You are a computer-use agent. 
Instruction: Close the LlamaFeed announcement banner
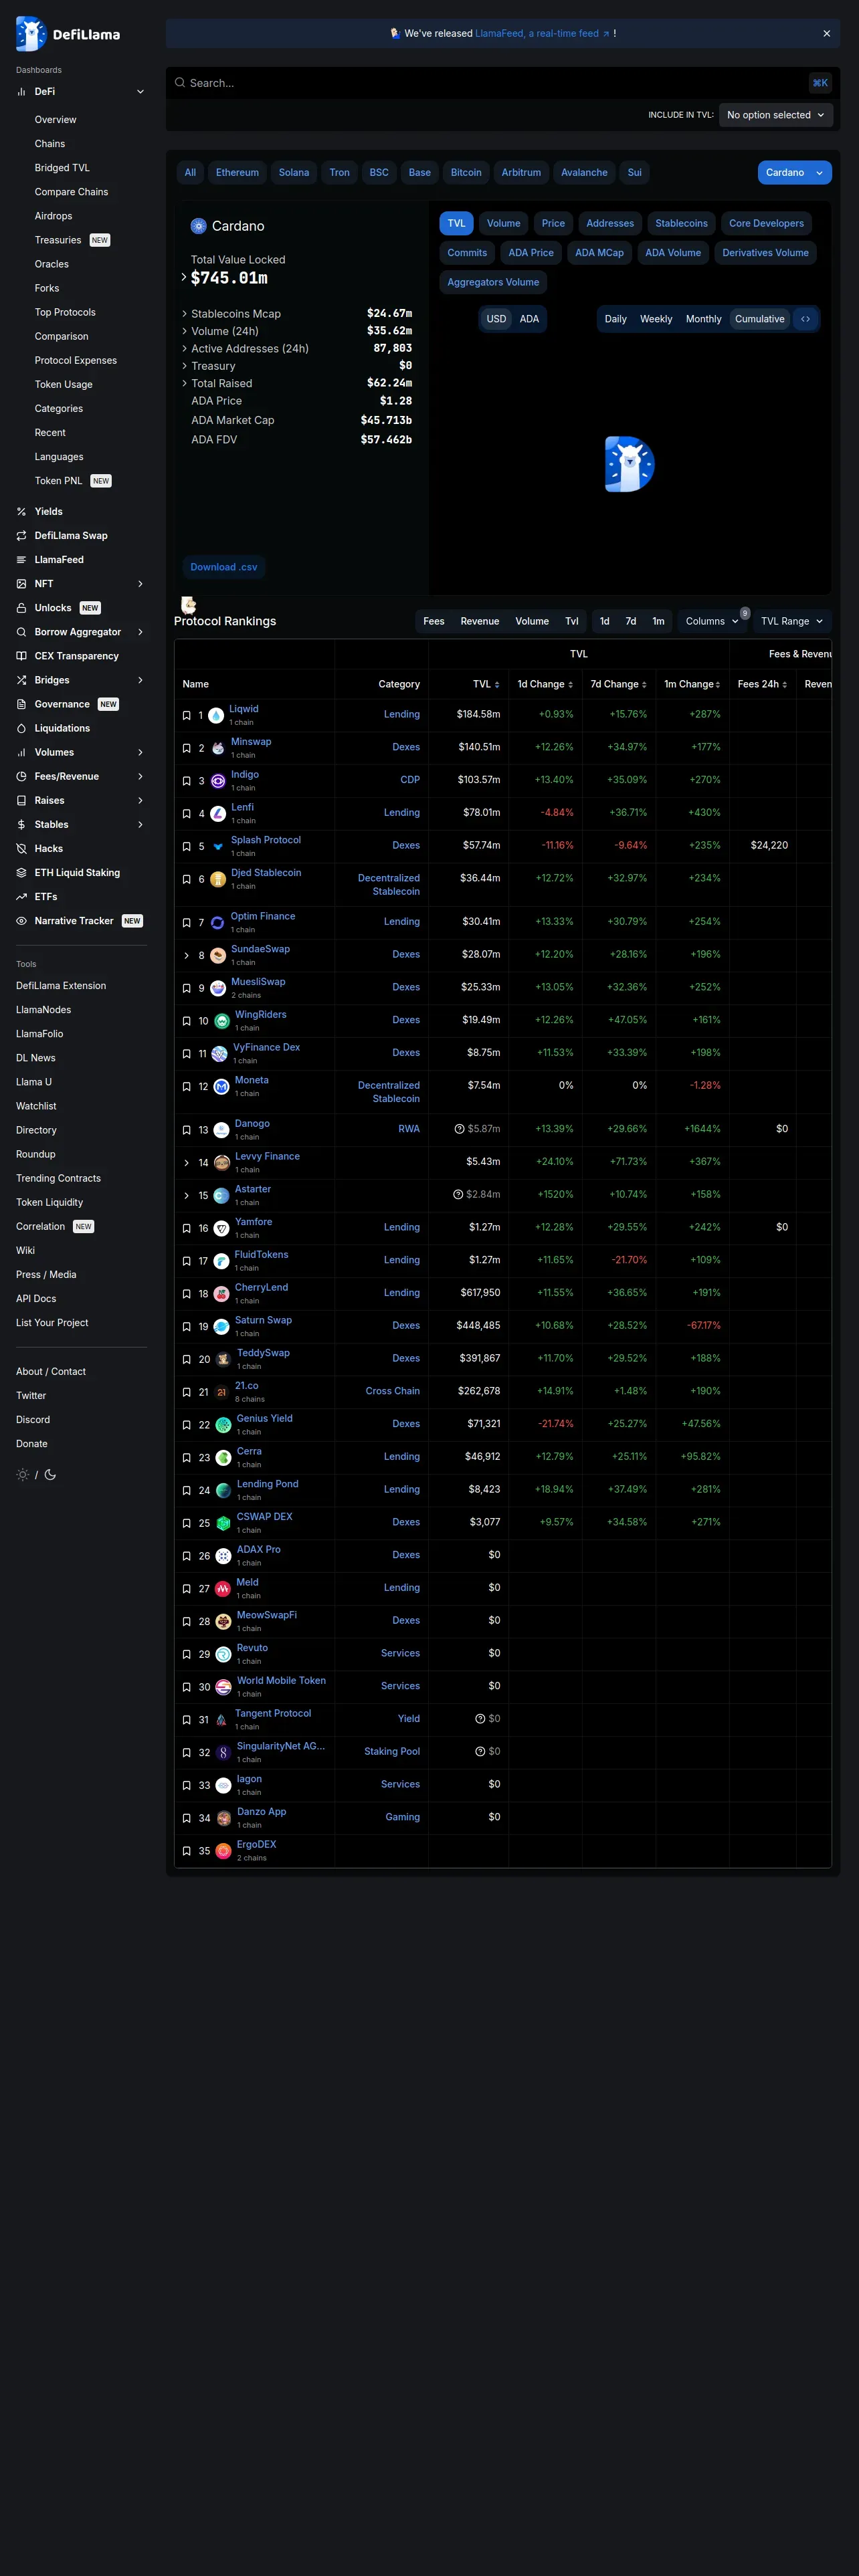[x=826, y=33]
